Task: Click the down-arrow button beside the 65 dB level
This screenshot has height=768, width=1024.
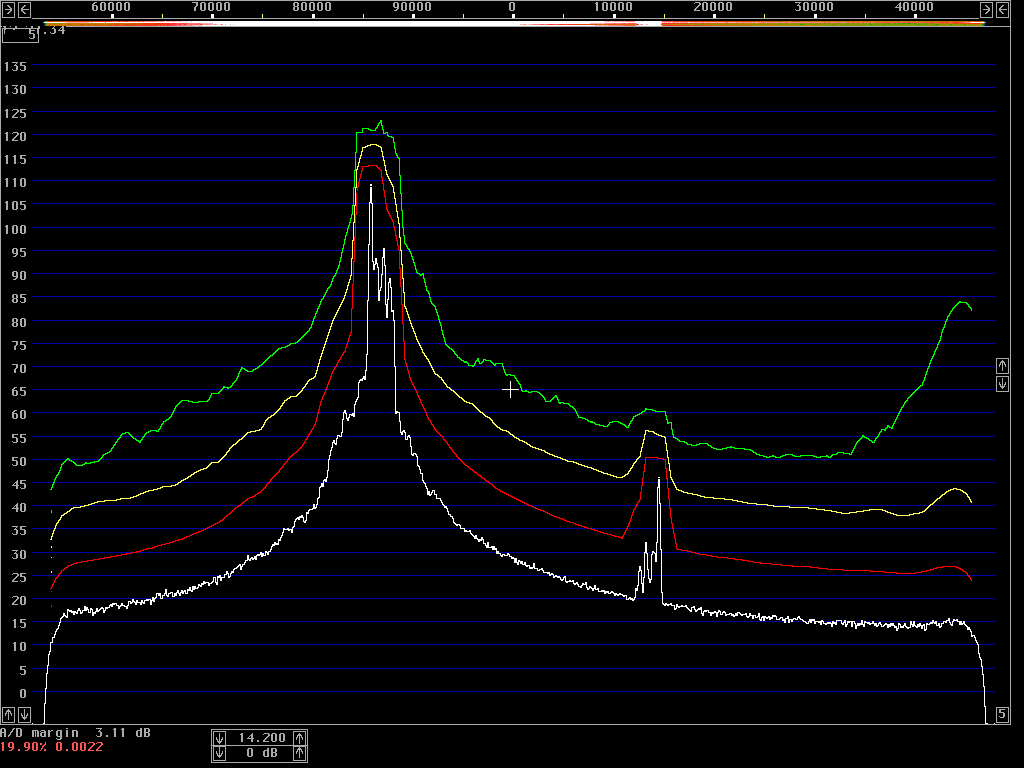Action: 1002,383
